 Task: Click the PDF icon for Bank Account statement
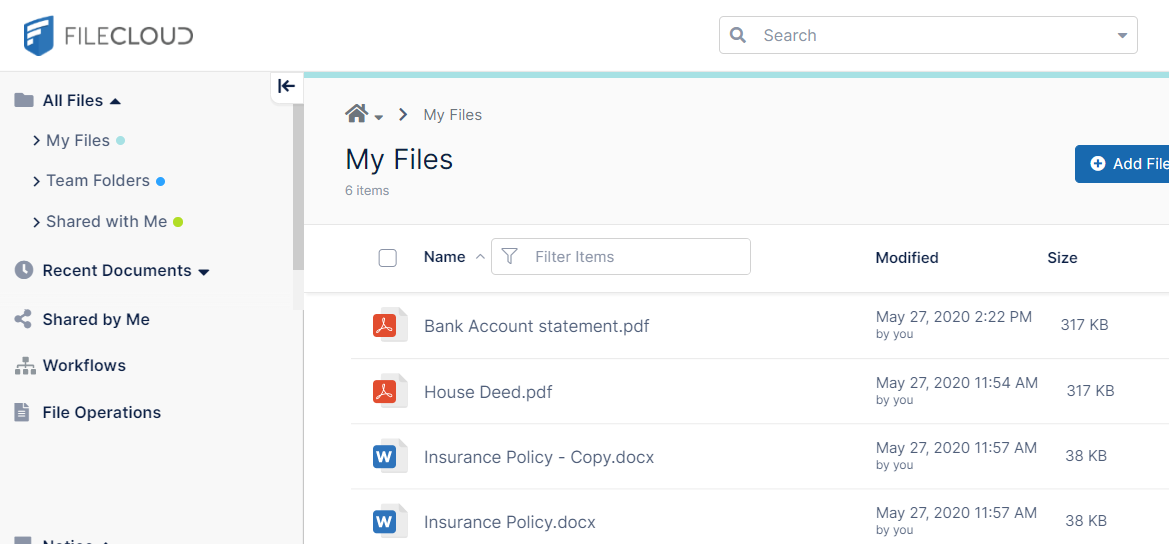[x=385, y=326]
